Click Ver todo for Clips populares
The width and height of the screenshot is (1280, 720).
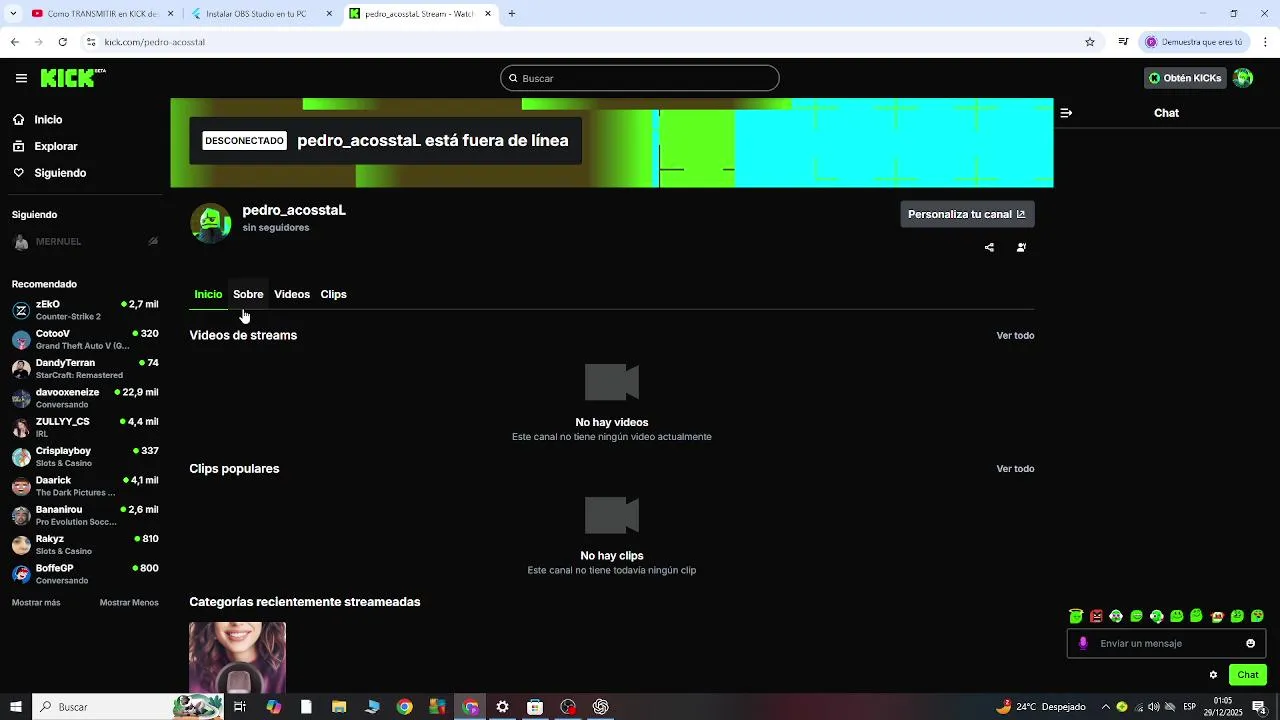point(1015,469)
